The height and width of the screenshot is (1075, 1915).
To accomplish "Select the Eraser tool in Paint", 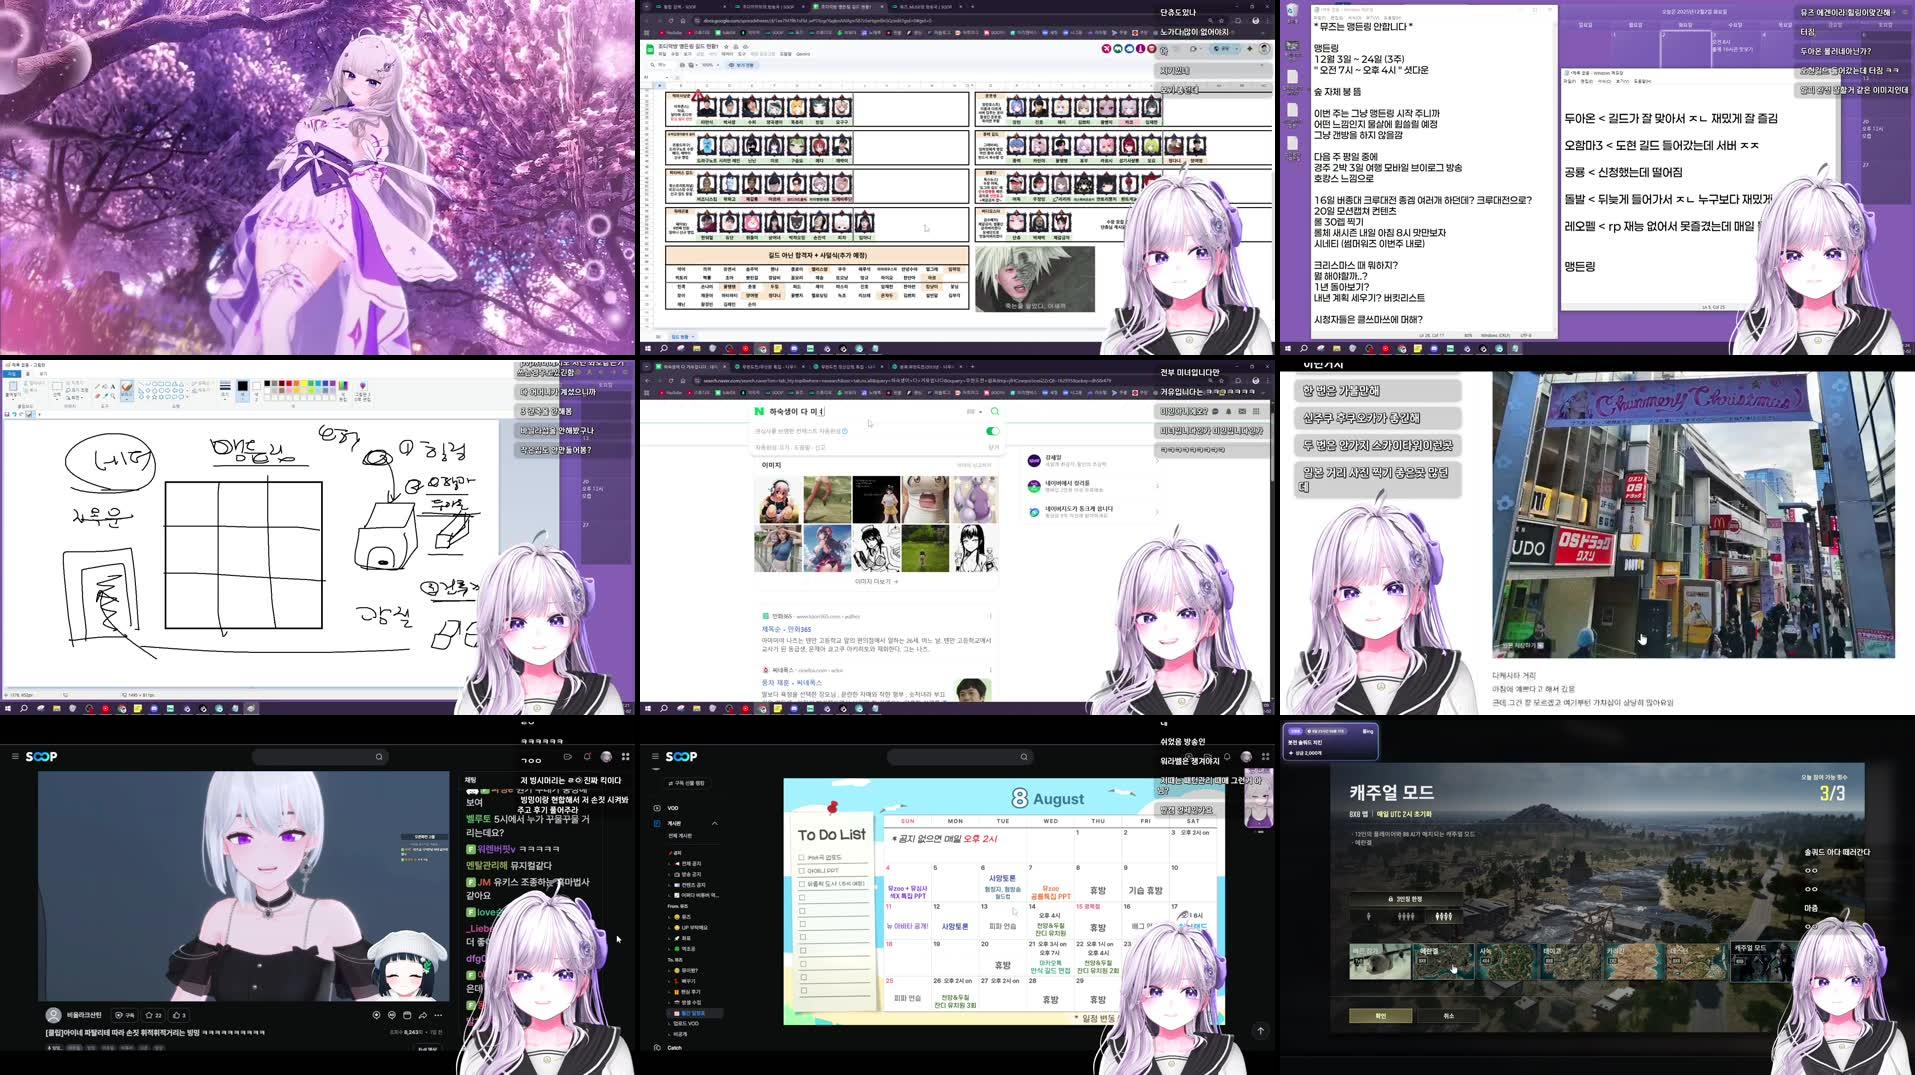I will click(x=97, y=396).
